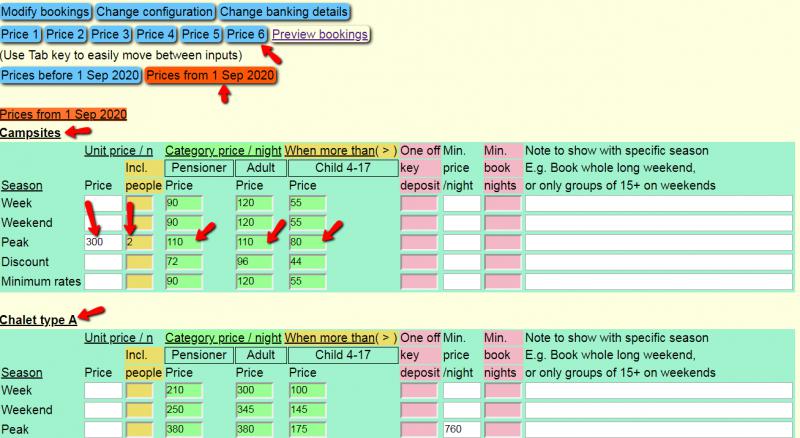Click Campsites Peak unit price field
The image size is (800, 438).
(x=103, y=242)
